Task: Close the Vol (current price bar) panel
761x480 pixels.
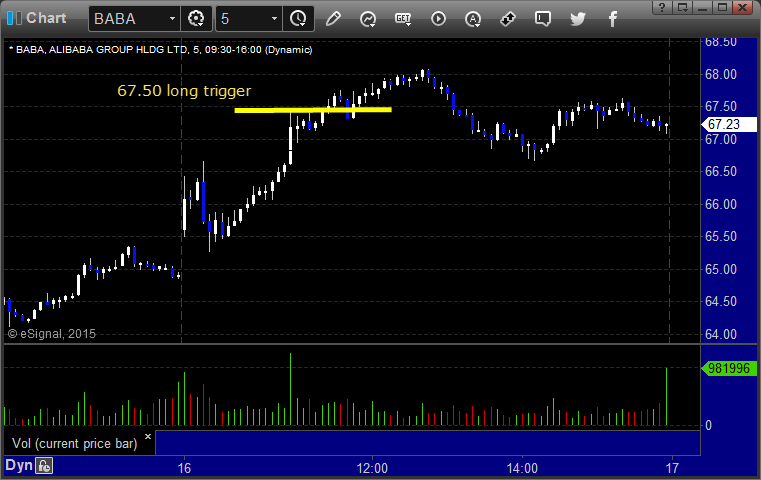Action: click(148, 436)
